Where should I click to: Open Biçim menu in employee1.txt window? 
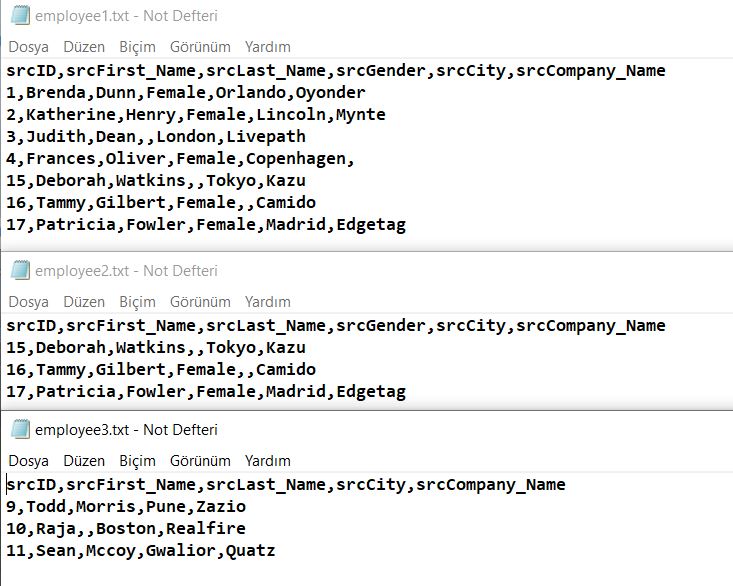137,47
